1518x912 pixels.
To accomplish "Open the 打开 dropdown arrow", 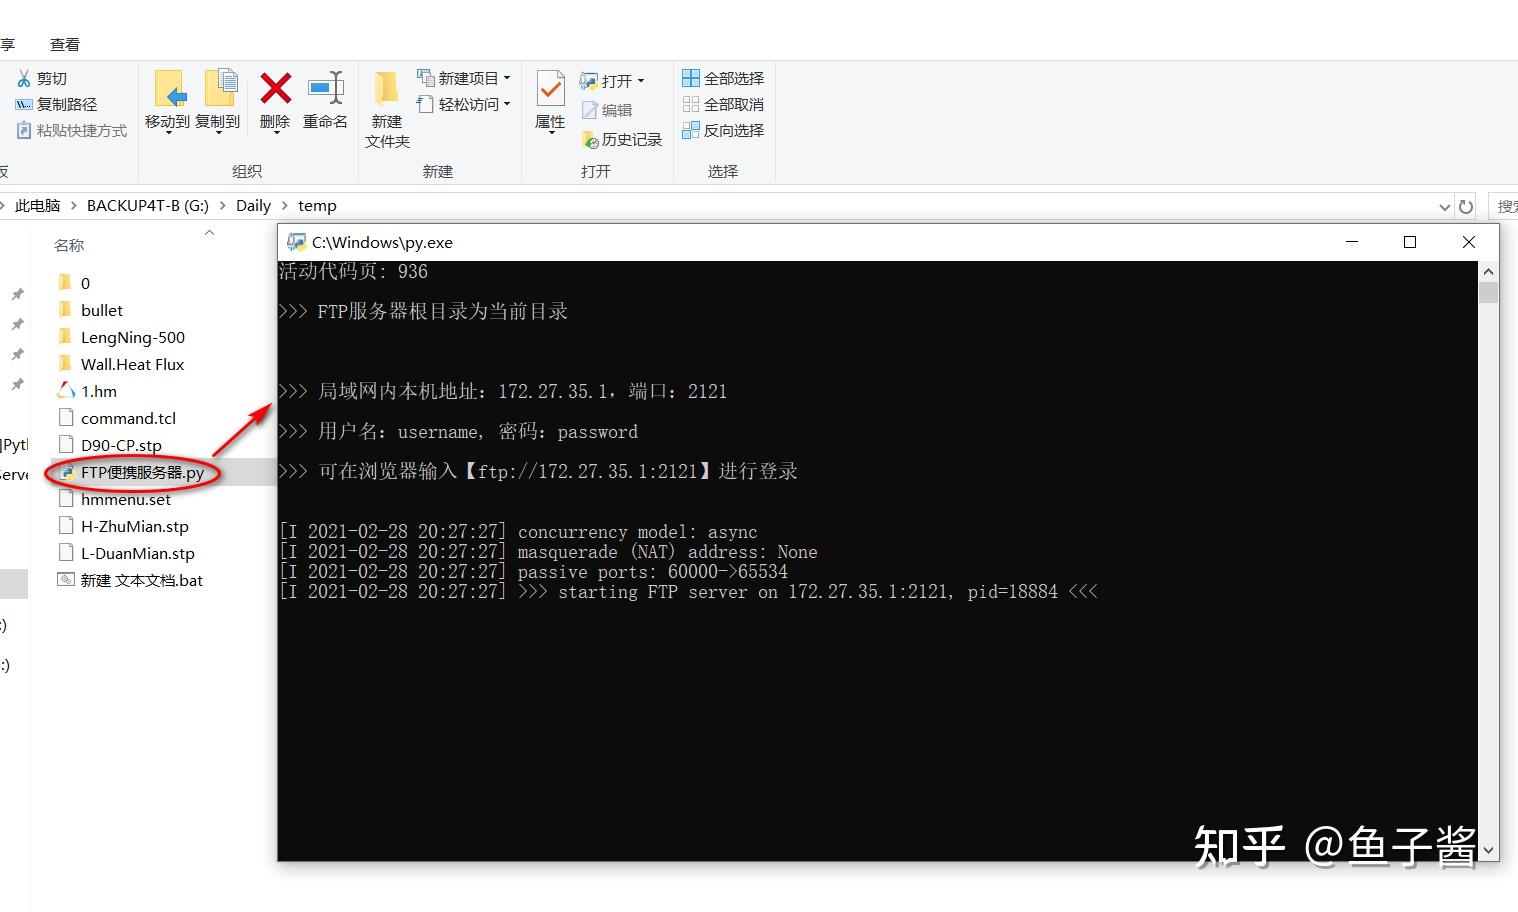I will tap(641, 79).
